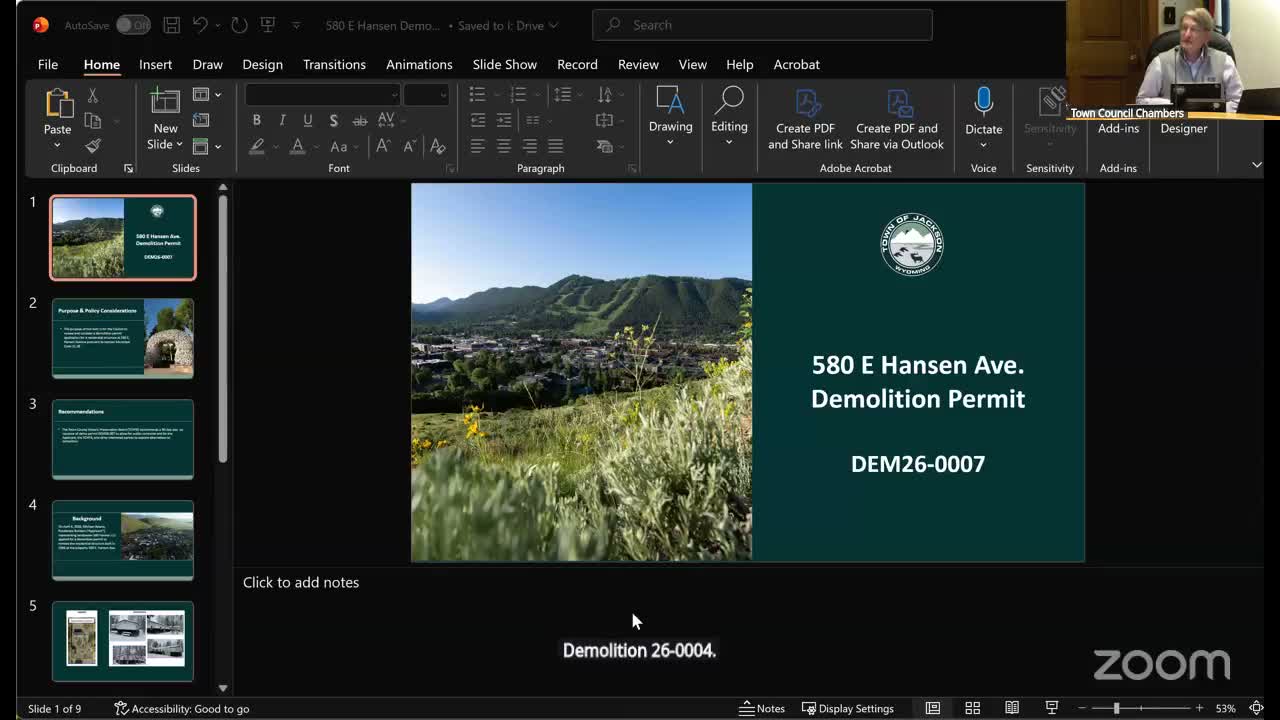Click the Dictate microphone icon
The width and height of the screenshot is (1280, 720).
pyautogui.click(x=983, y=102)
